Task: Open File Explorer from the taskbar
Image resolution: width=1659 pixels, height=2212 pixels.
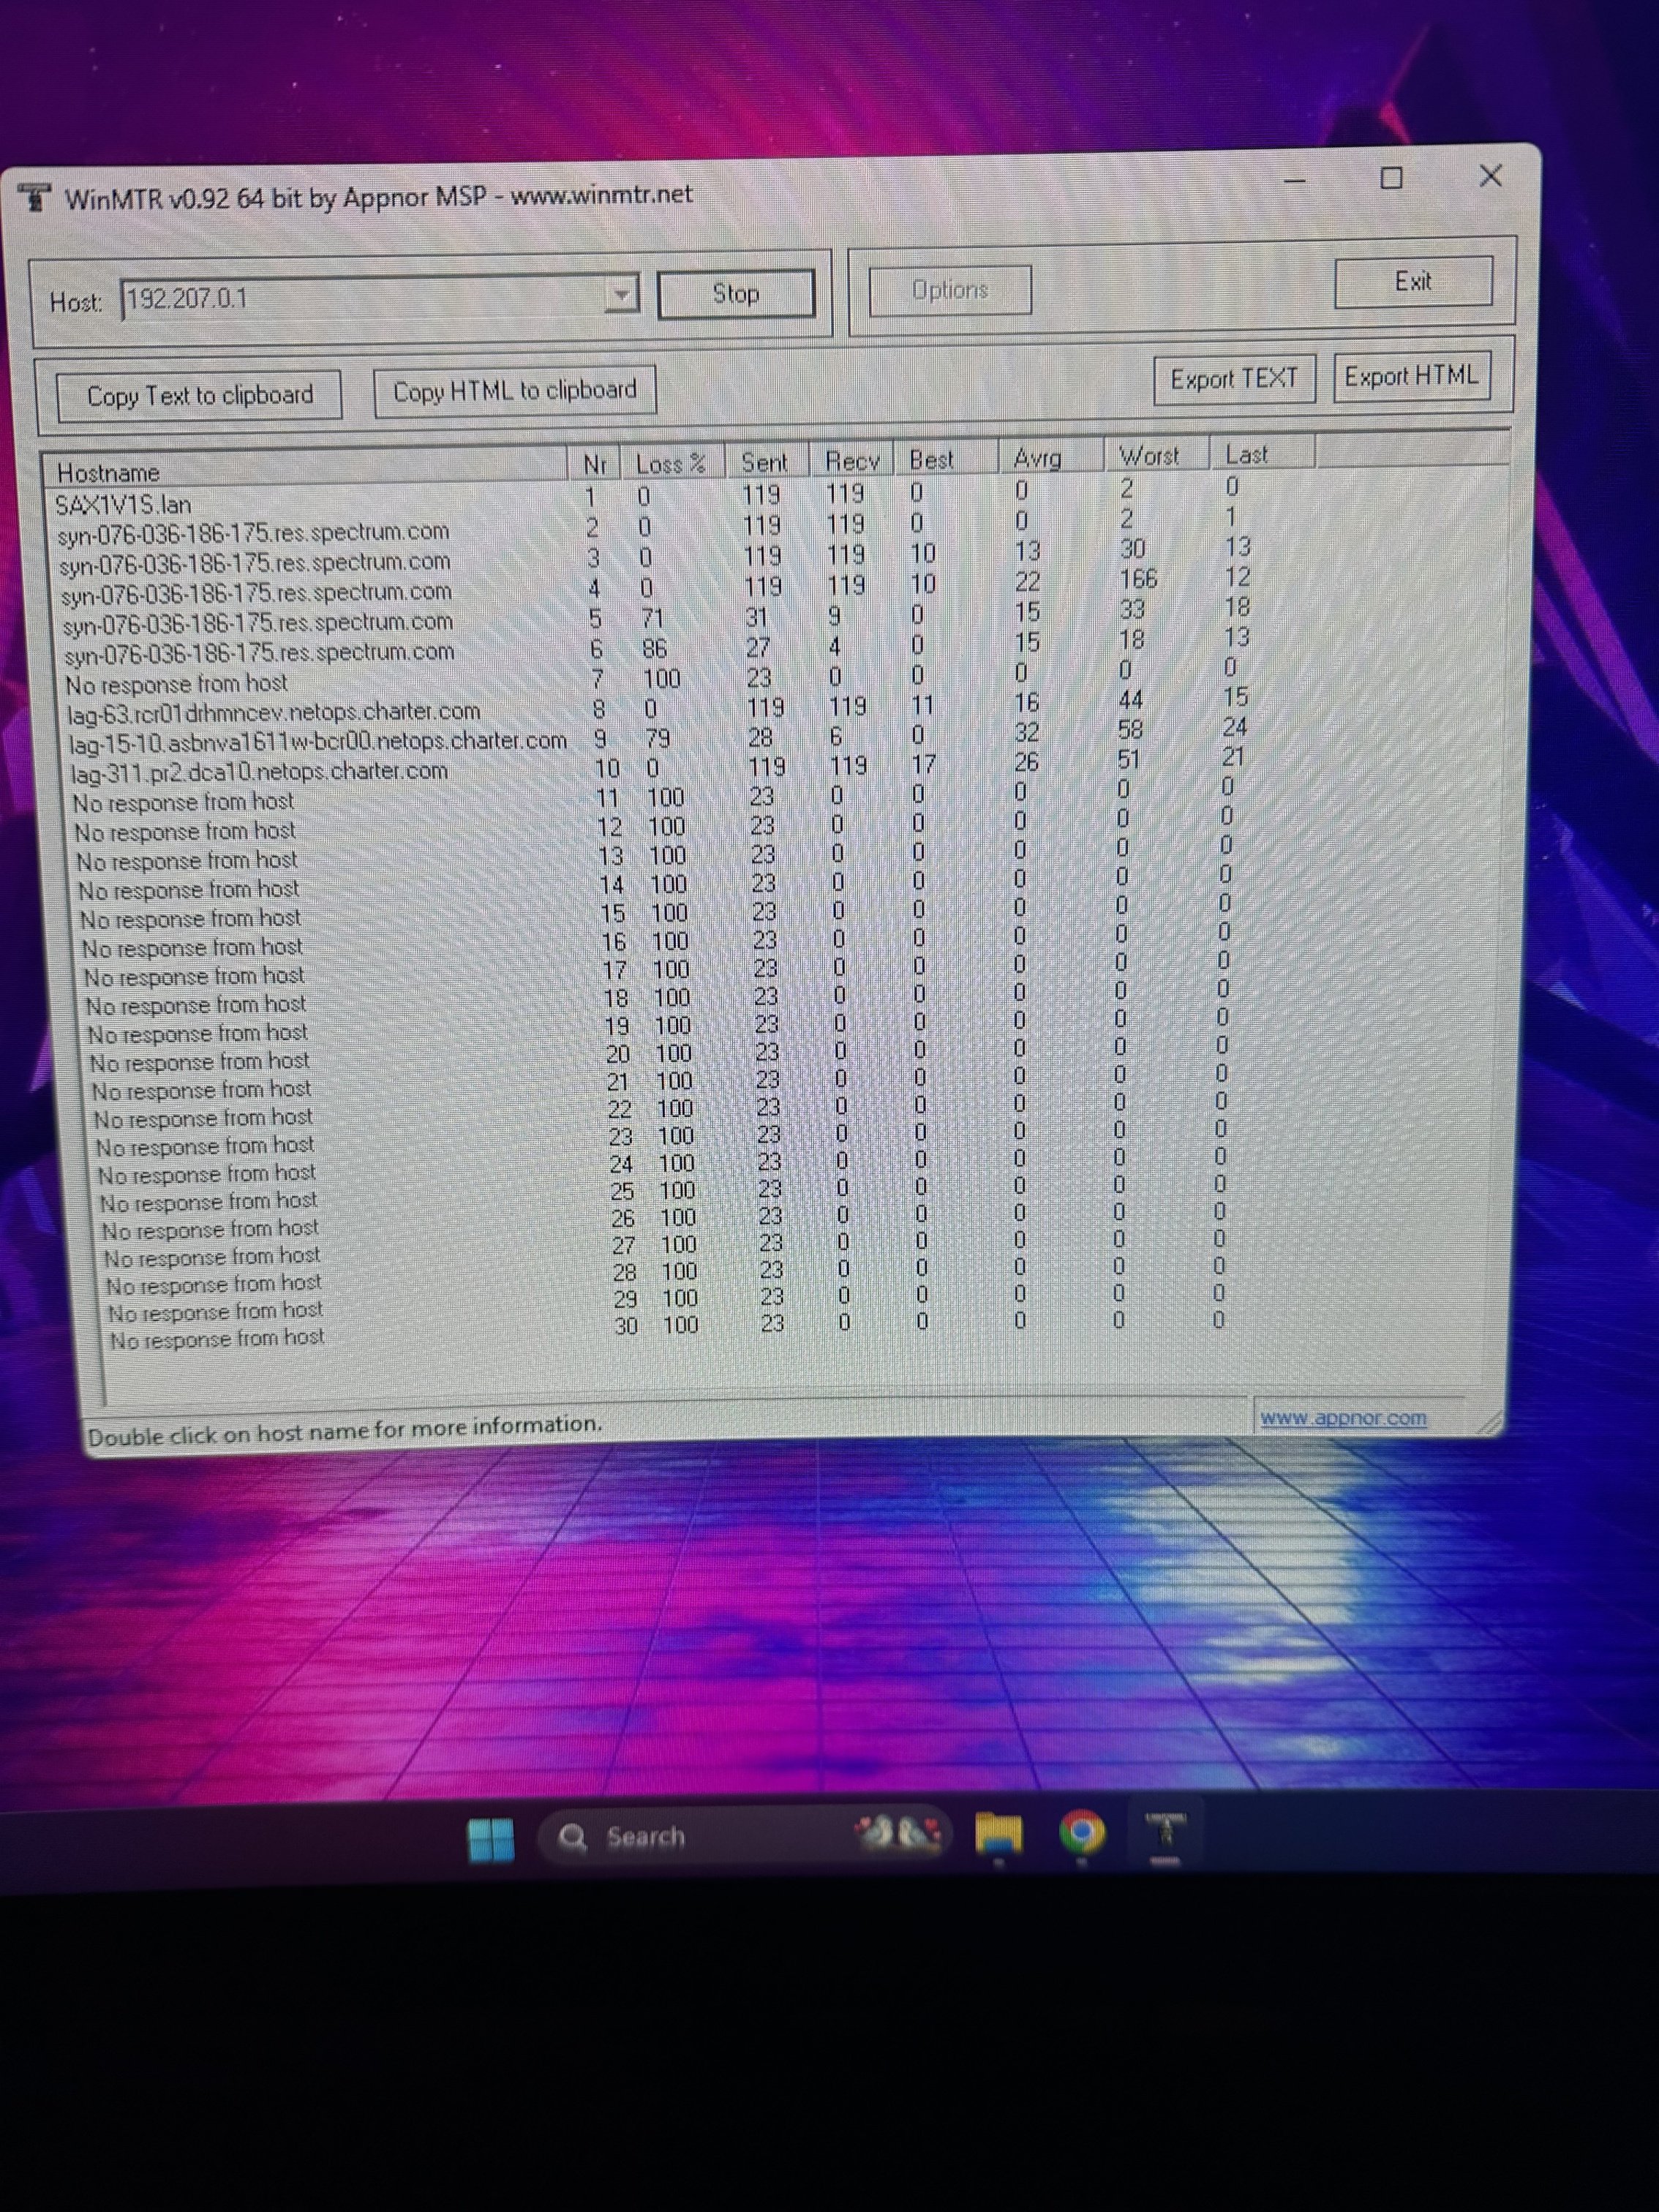Action: click(x=999, y=1834)
